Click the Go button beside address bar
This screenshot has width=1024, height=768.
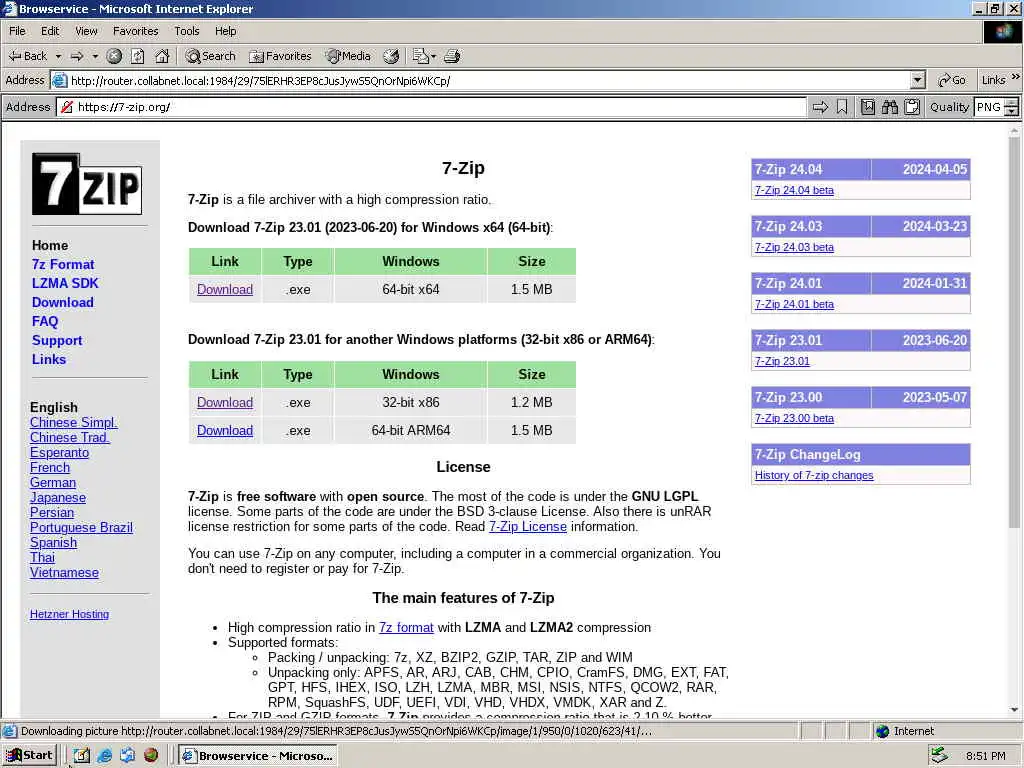[x=952, y=80]
